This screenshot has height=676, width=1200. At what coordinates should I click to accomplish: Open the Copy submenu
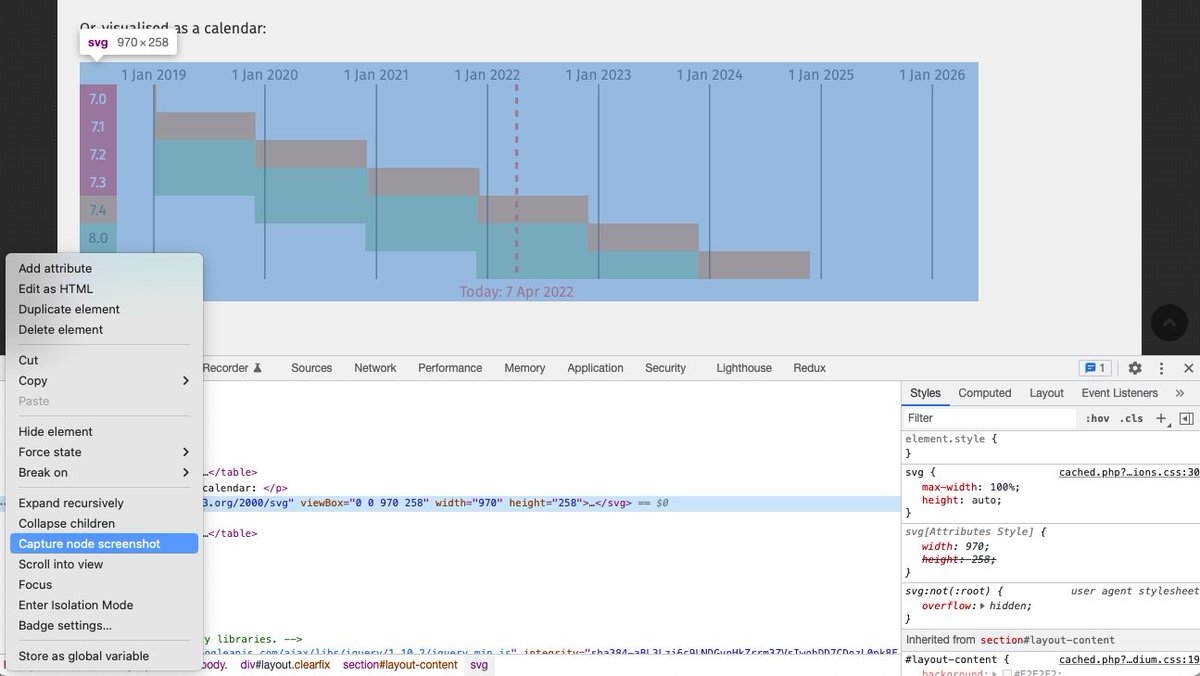[x=104, y=380]
